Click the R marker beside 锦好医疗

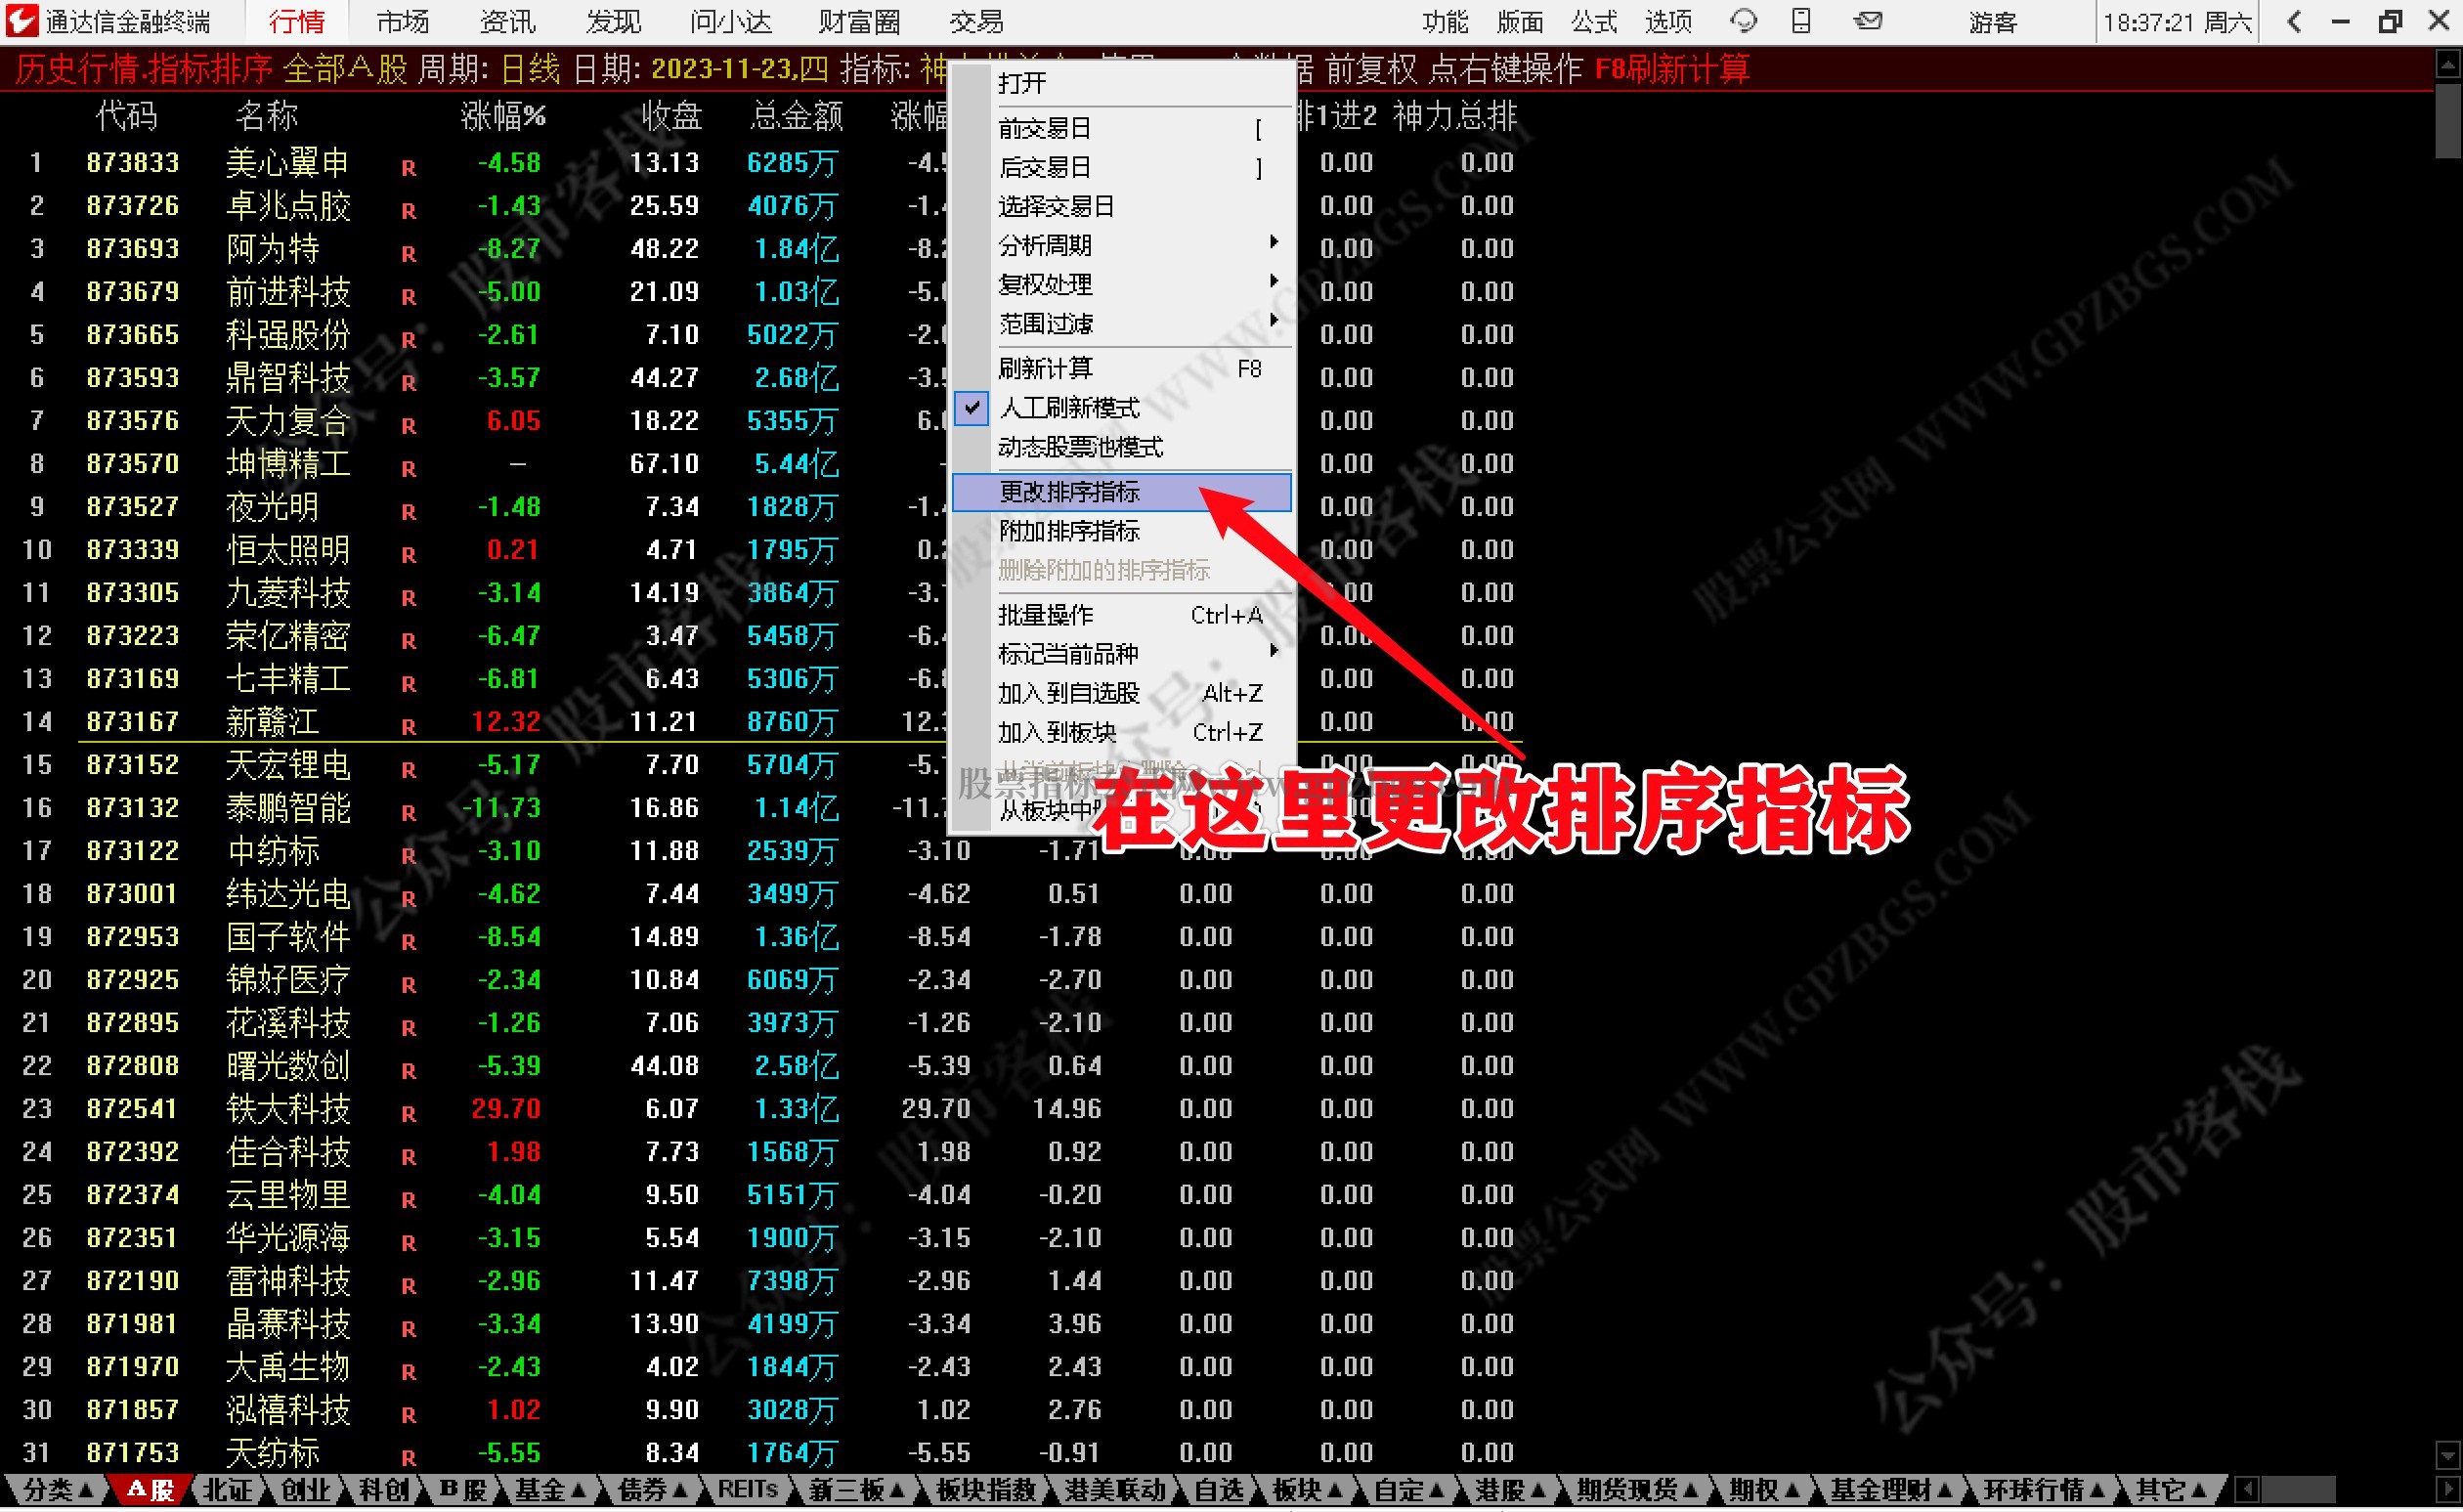click(x=409, y=985)
